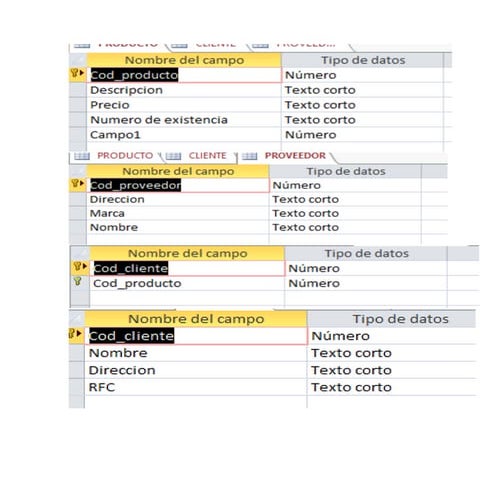The height and width of the screenshot is (495, 495).
Task: Click the table icon on CLIENTE tab
Action: point(173,156)
